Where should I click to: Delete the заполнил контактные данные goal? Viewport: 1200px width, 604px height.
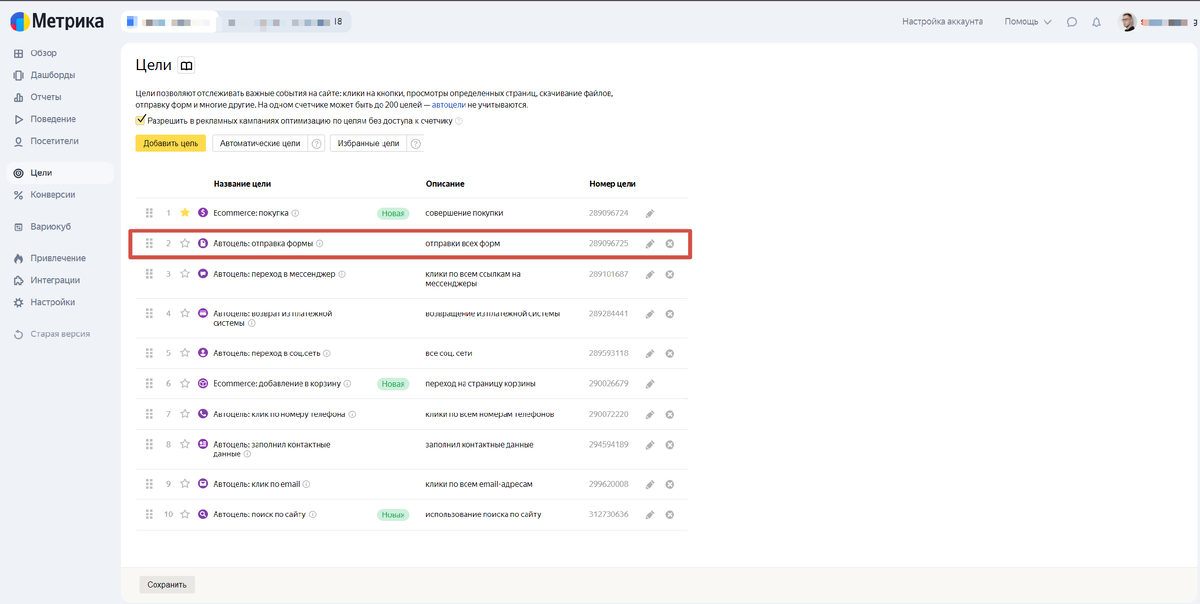(x=670, y=445)
